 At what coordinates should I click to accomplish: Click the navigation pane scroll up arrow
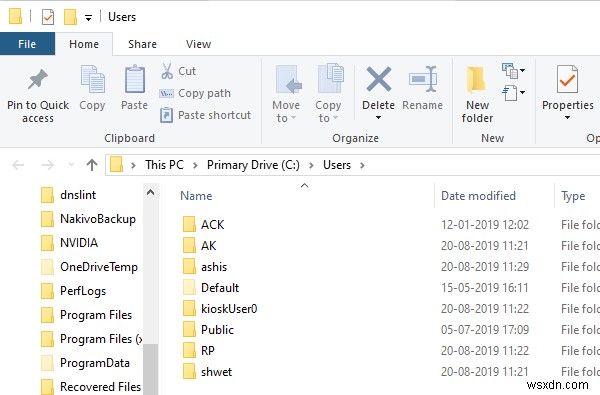pos(151,193)
